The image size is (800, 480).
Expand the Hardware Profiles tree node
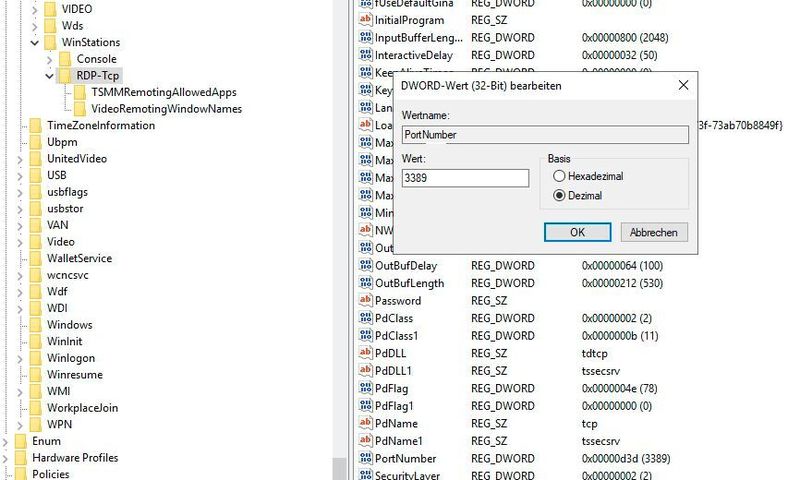tap(5, 458)
